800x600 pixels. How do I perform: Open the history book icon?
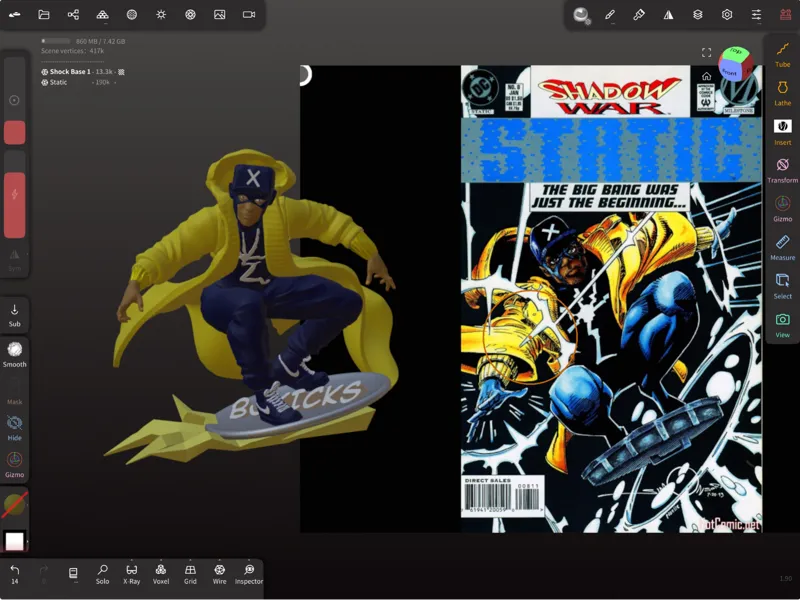pos(73,574)
